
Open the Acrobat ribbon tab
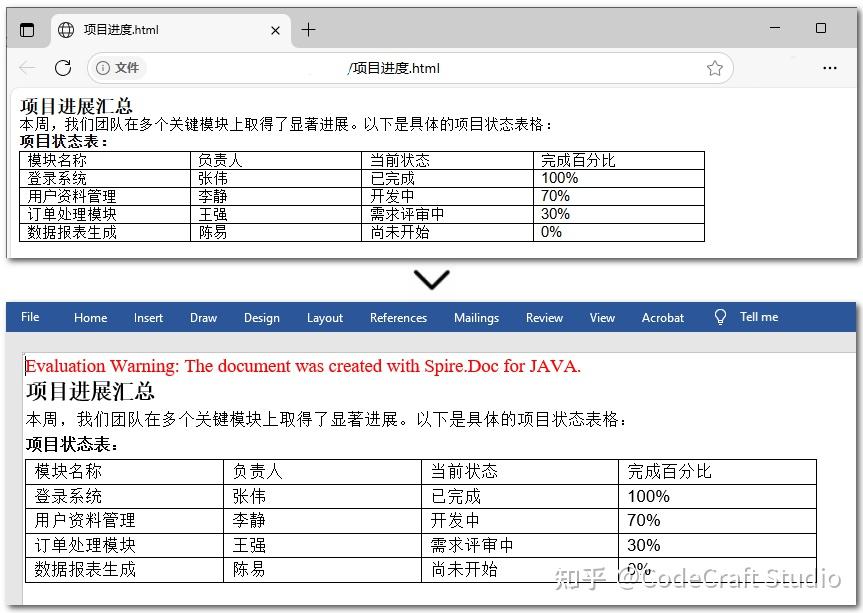click(662, 317)
